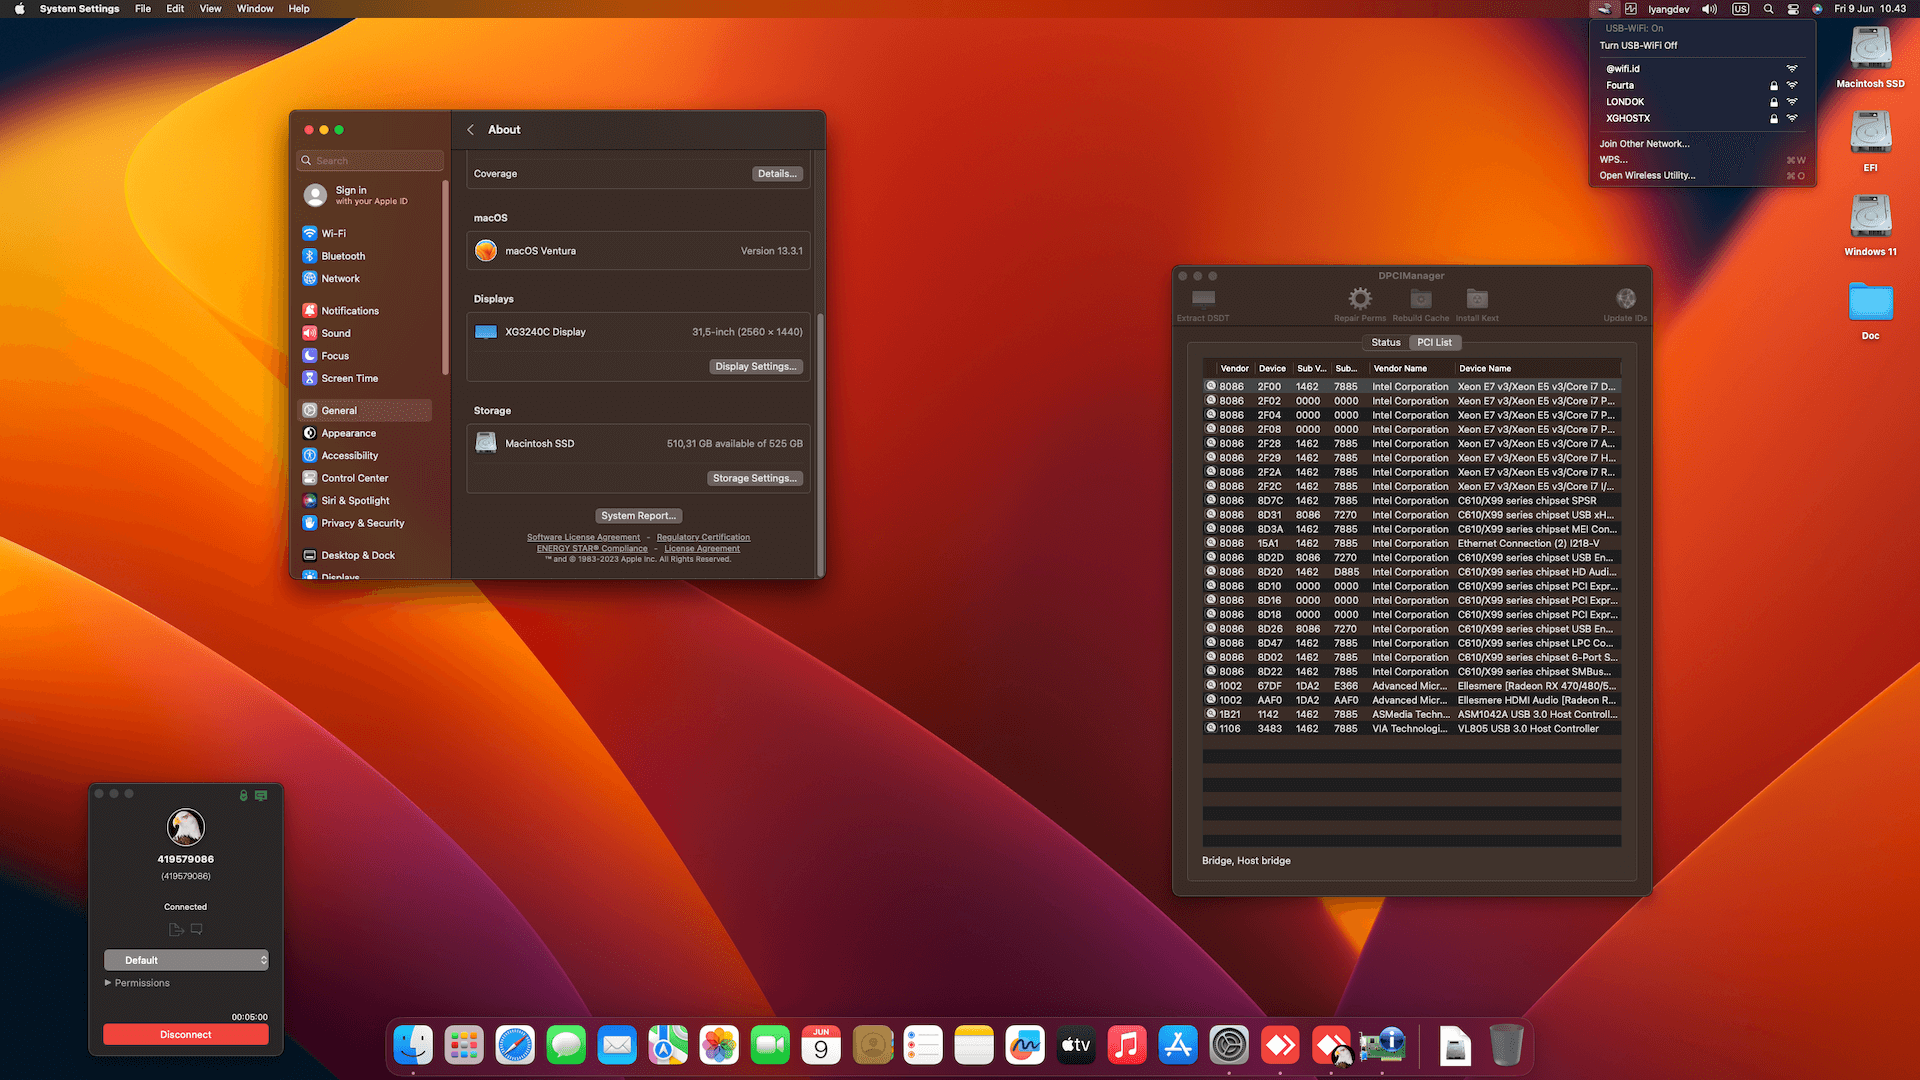Viewport: 1920px width, 1080px height.
Task: Click the Extract DSDT icon in DPCIManager
Action: 1202,300
